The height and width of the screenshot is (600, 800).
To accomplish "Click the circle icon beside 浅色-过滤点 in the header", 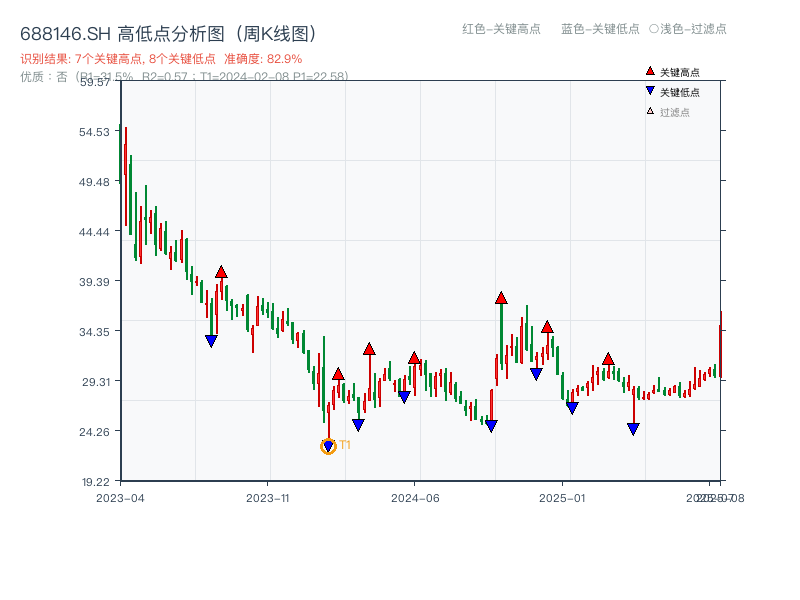I will coord(656,30).
